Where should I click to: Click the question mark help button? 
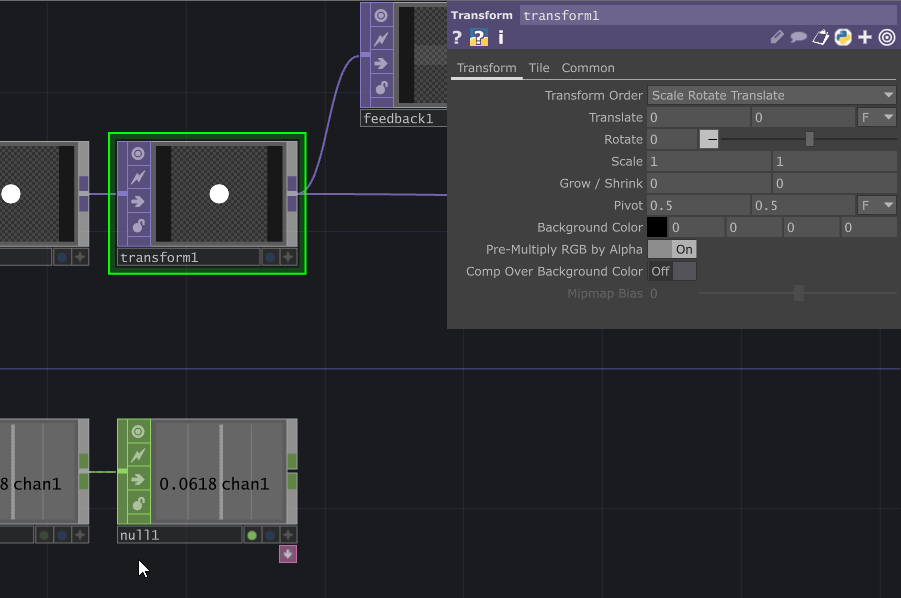458,37
